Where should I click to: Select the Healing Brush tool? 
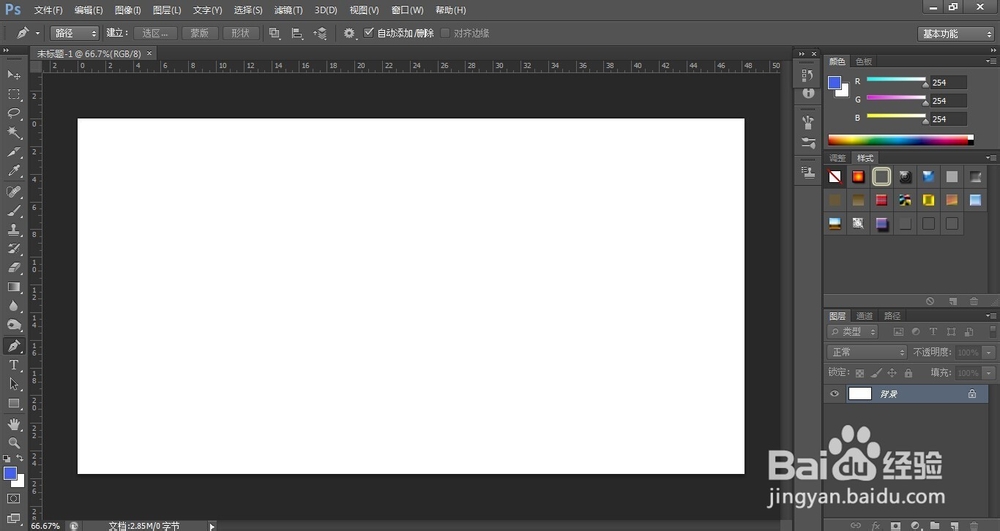coord(13,191)
